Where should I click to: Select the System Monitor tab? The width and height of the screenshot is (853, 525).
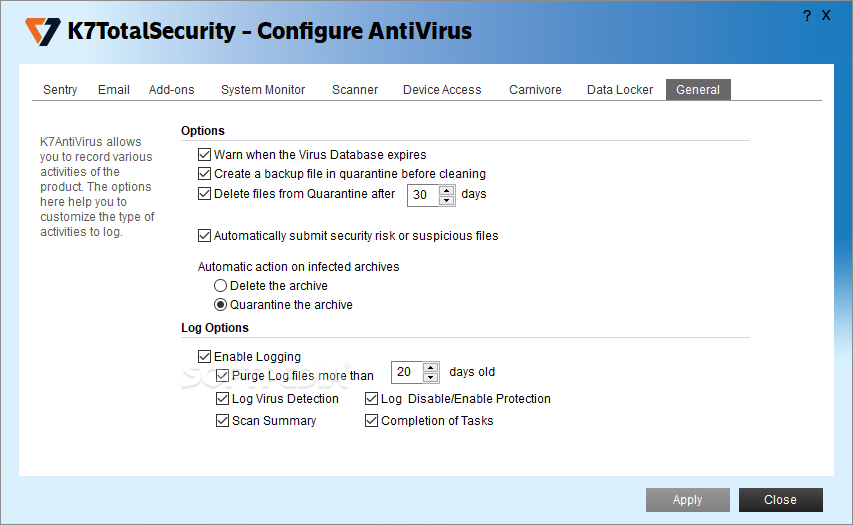click(263, 90)
